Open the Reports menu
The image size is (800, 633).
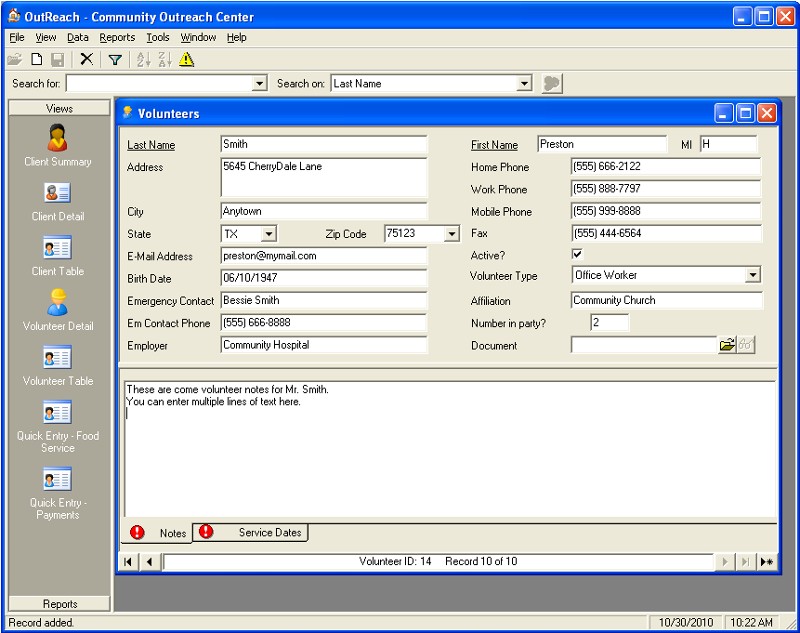click(117, 37)
